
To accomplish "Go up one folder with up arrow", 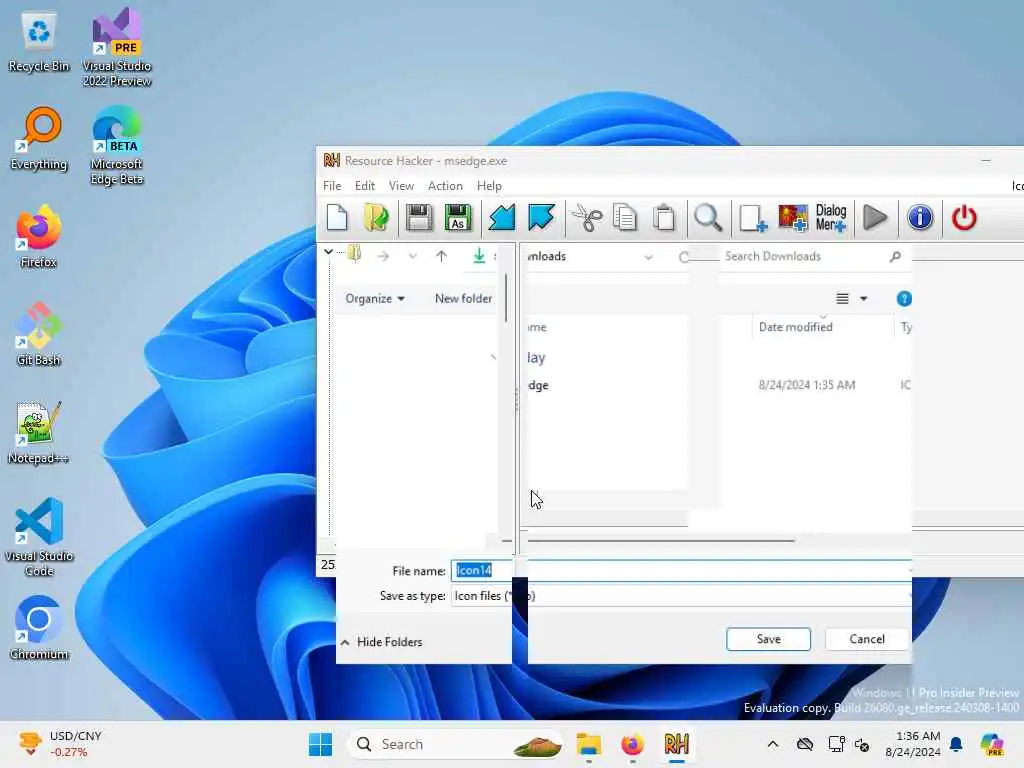I will (441, 257).
